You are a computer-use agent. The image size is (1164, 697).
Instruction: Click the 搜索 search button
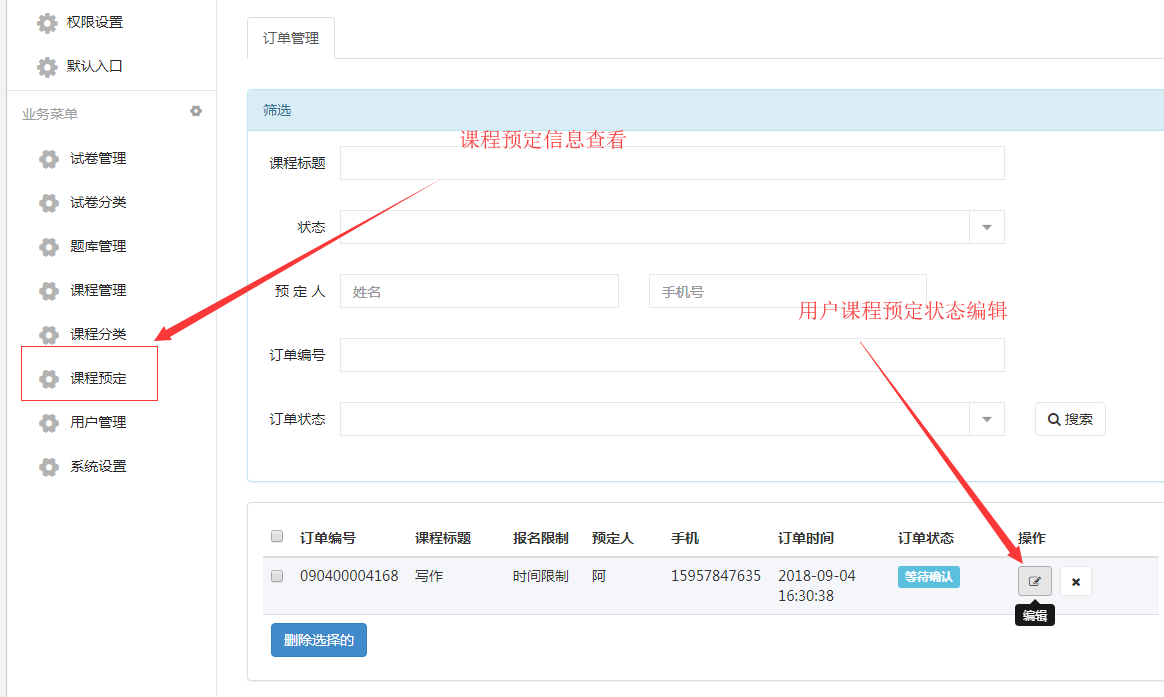(x=1070, y=419)
